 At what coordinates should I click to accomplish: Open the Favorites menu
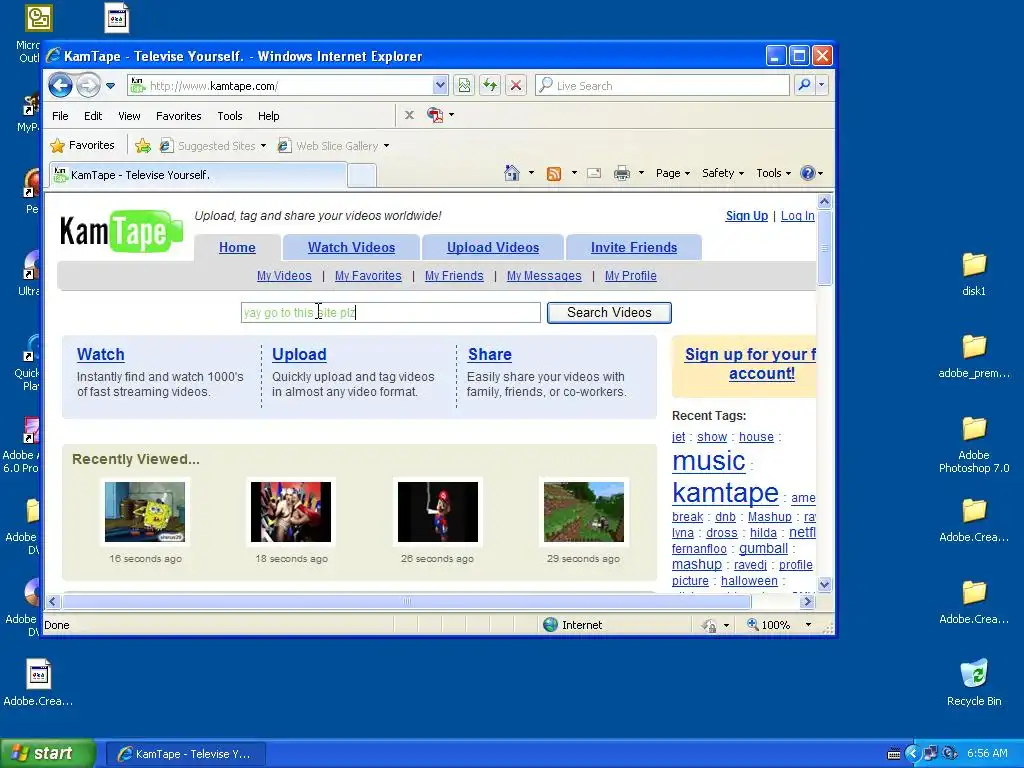tap(178, 116)
